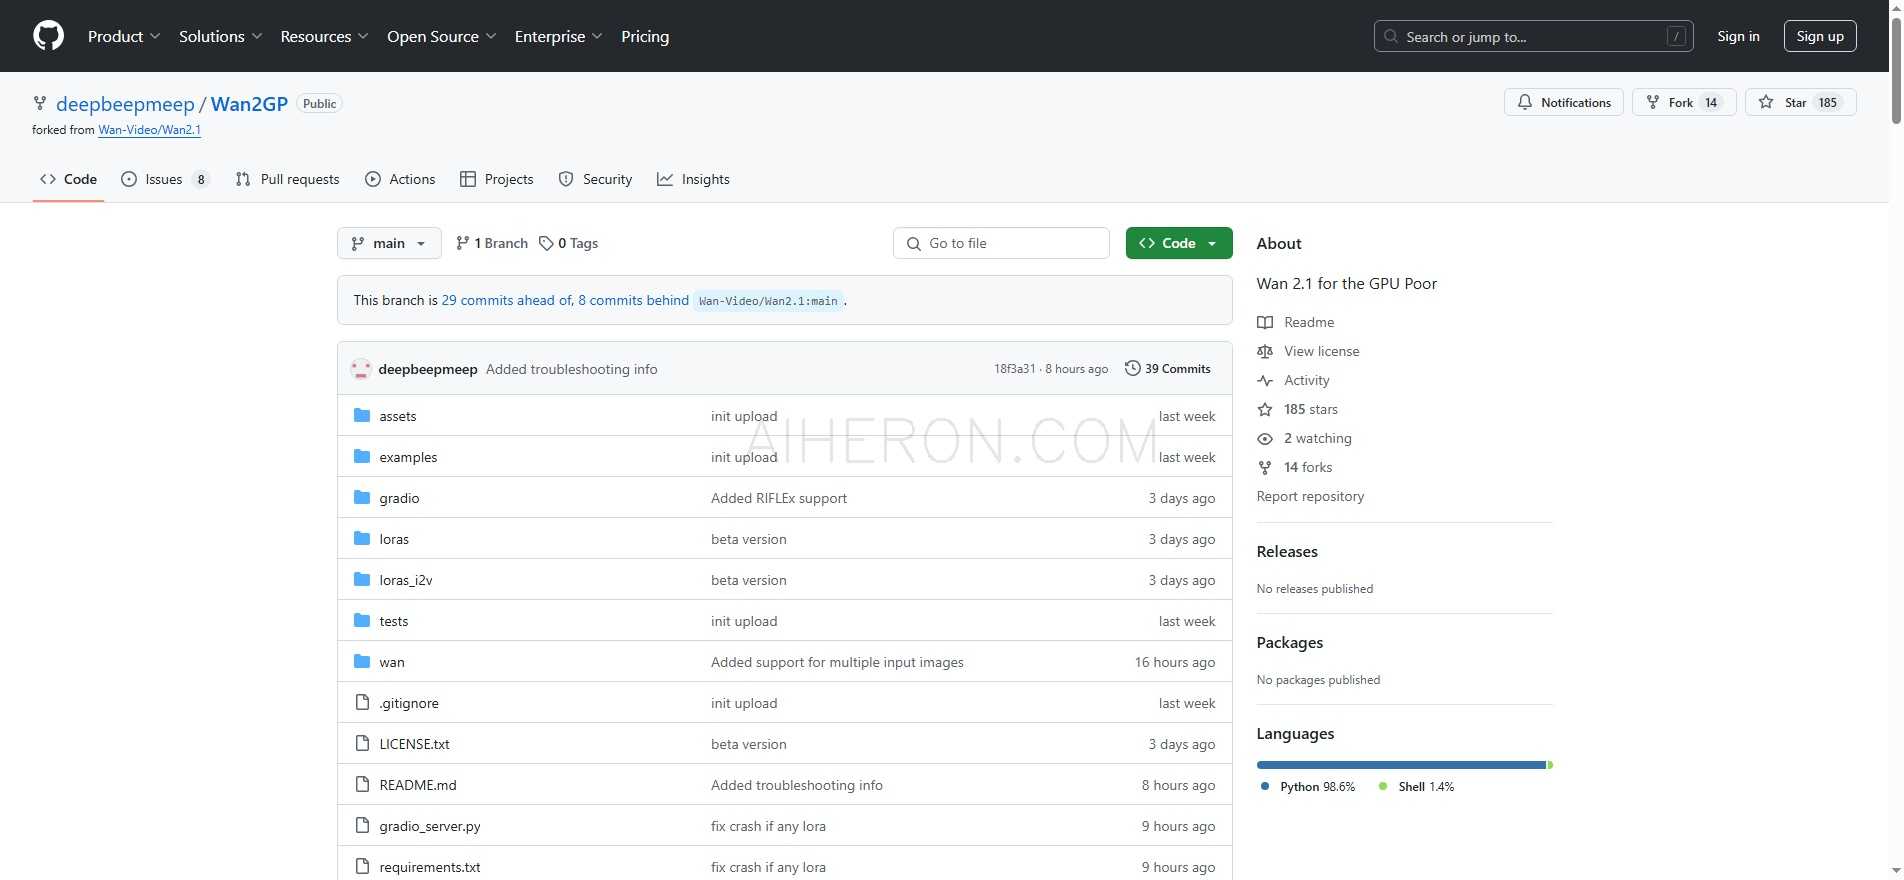The height and width of the screenshot is (880, 1904).
Task: Open commit 'Added support for multiple input images'
Action: 837,662
